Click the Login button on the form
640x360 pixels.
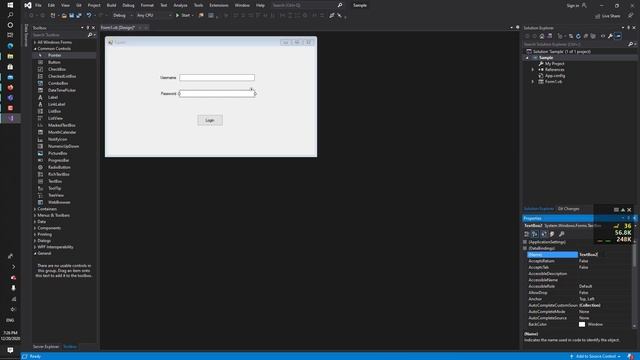coord(210,120)
